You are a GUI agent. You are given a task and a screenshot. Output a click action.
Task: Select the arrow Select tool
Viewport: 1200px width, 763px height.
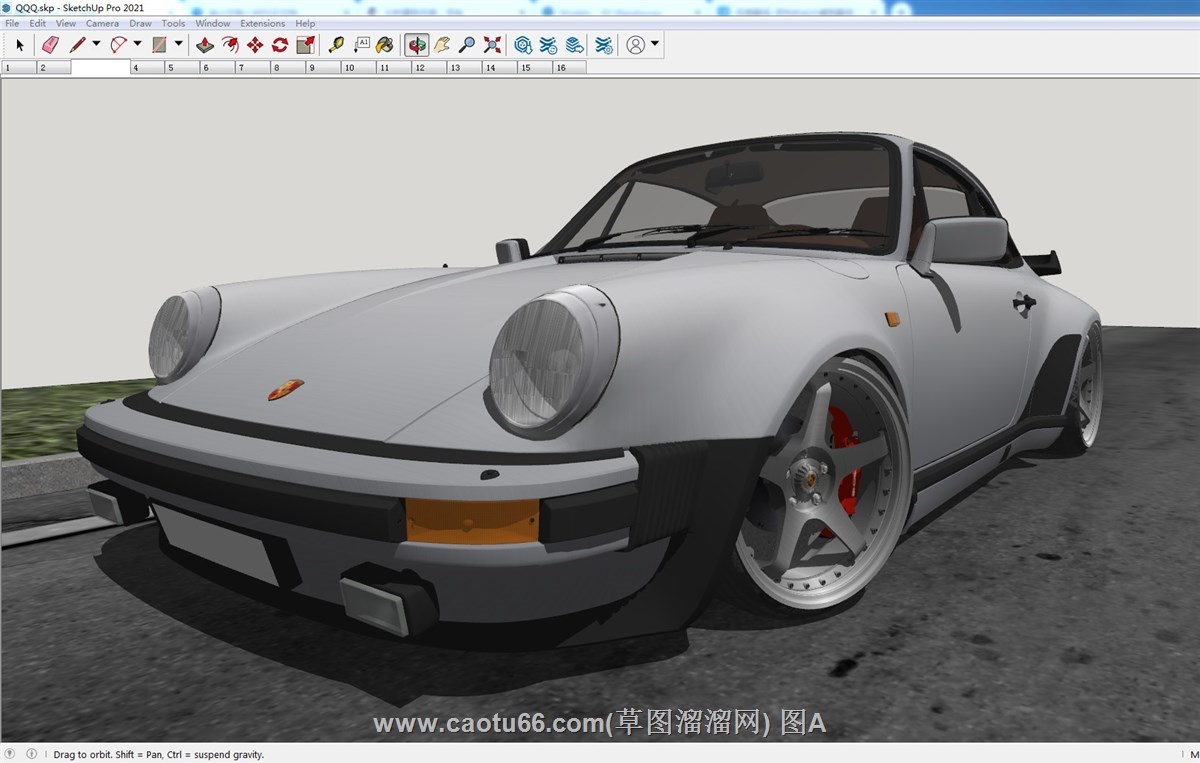(19, 45)
